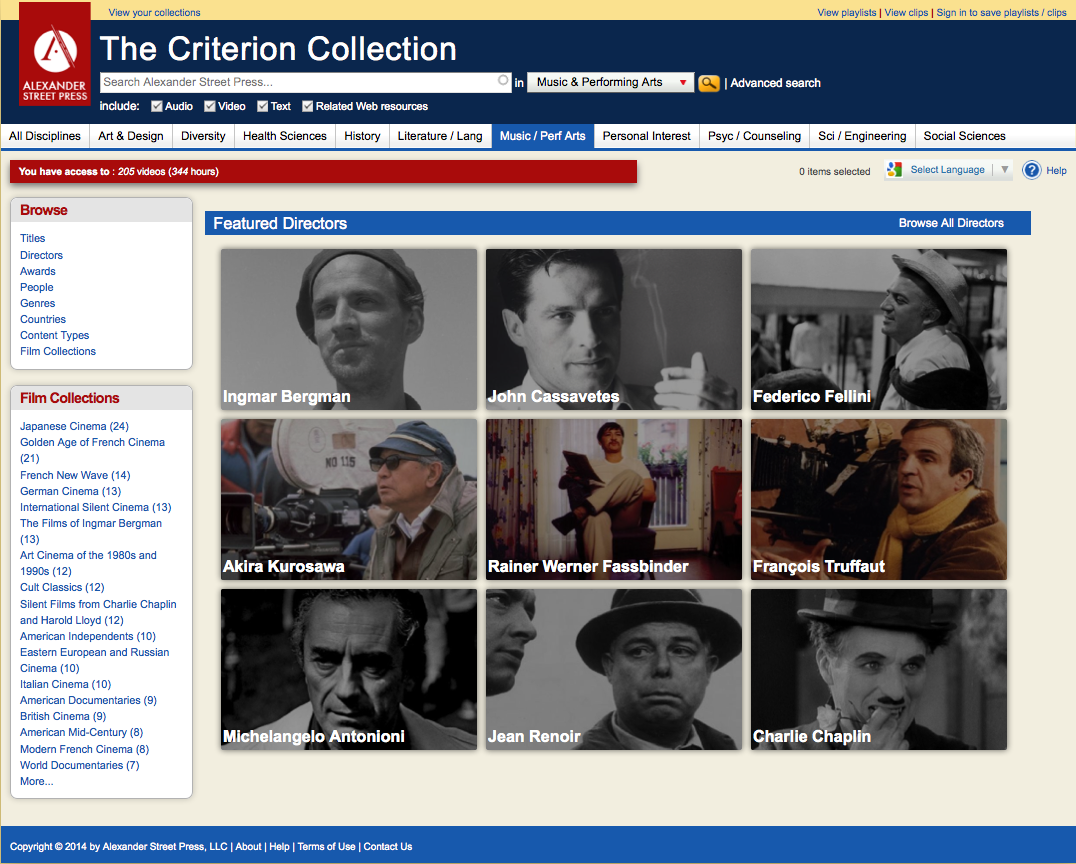
Task: Click the Advanced search link
Action: pyautogui.click(x=775, y=83)
